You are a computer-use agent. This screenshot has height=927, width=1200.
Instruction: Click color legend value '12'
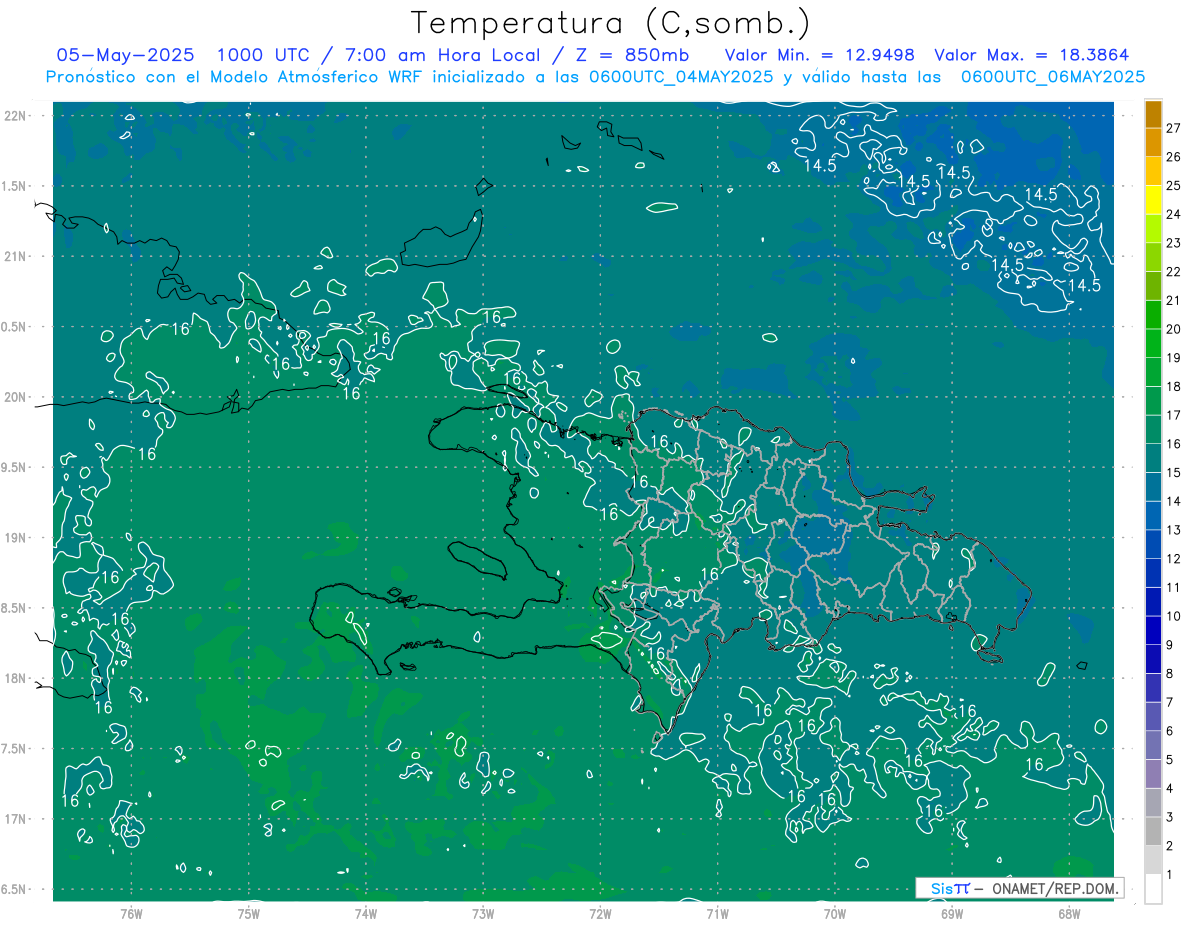click(1174, 559)
